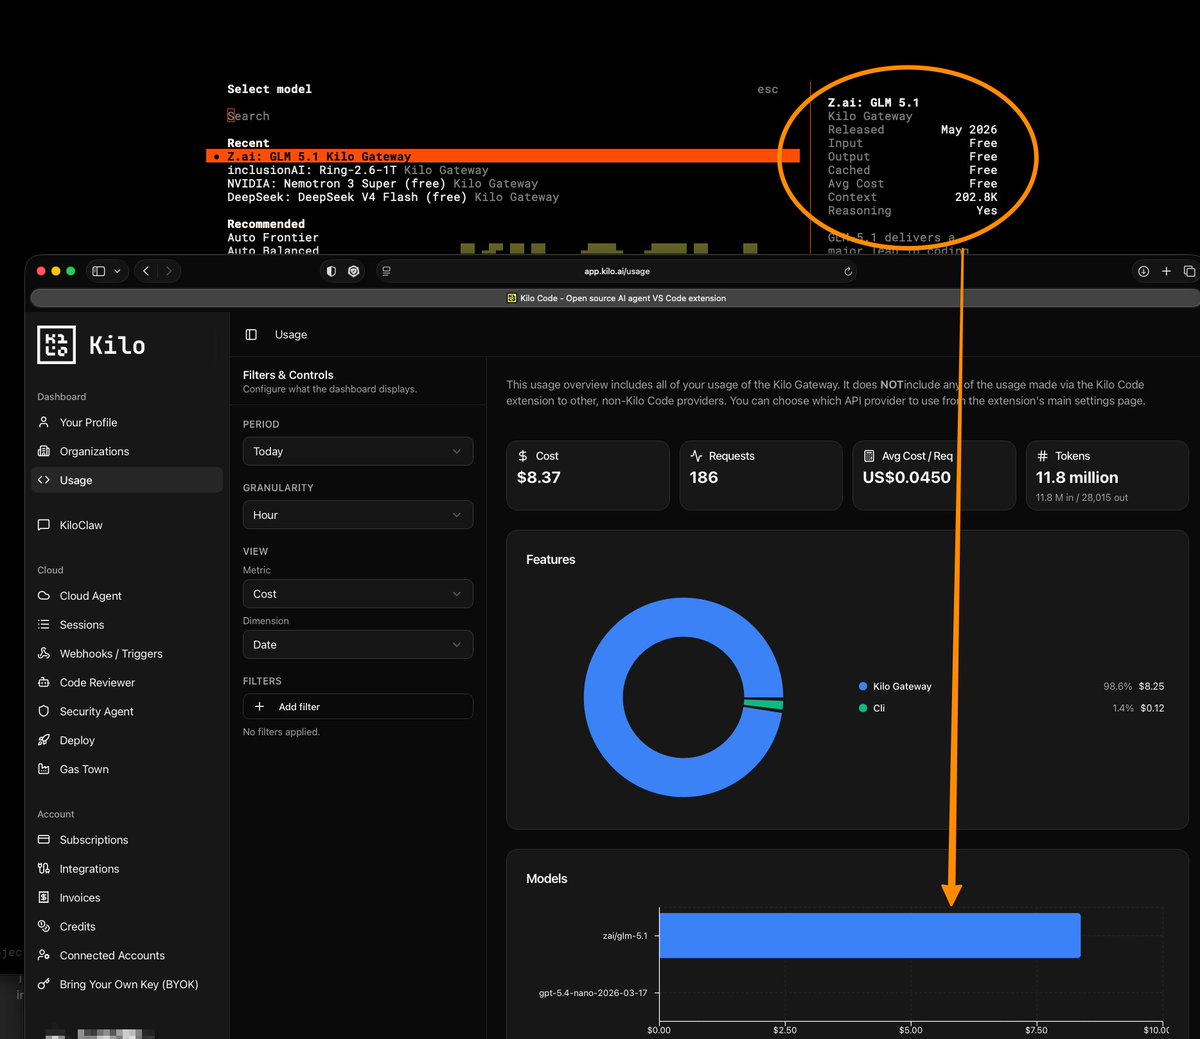Viewport: 1200px width, 1039px height.
Task: Click the Gas Town icon
Action: tap(44, 769)
